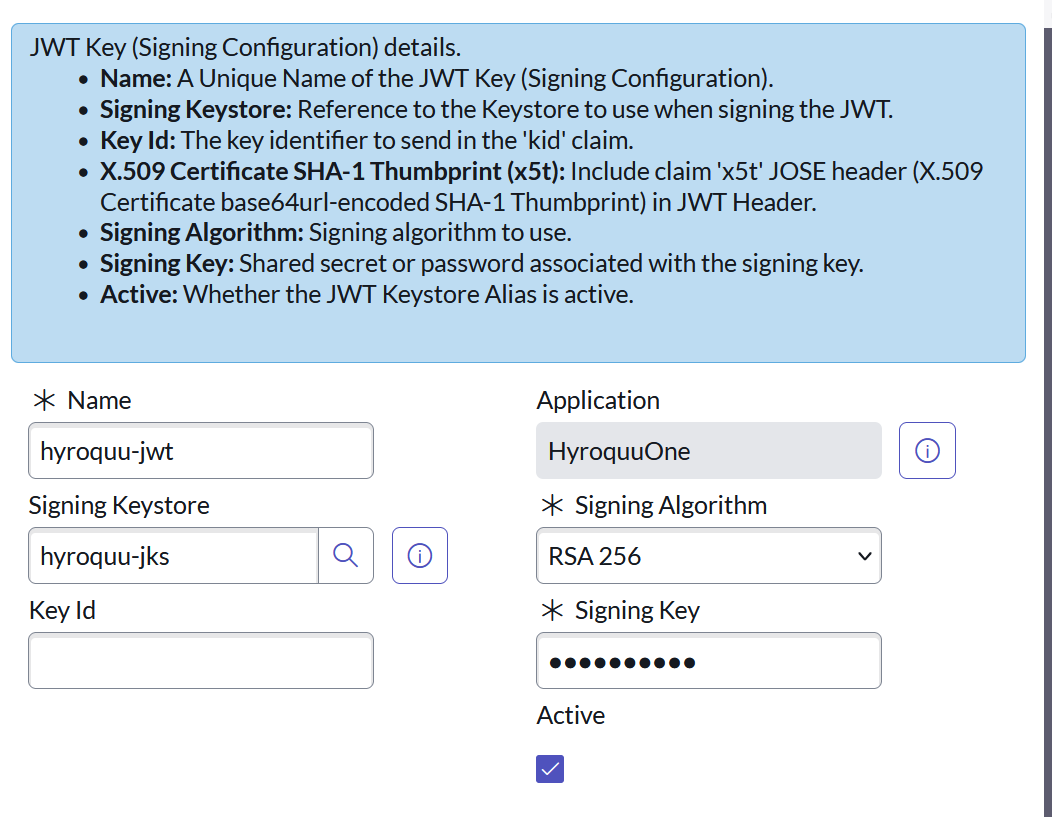Click the masked Signing Key field

(708, 660)
